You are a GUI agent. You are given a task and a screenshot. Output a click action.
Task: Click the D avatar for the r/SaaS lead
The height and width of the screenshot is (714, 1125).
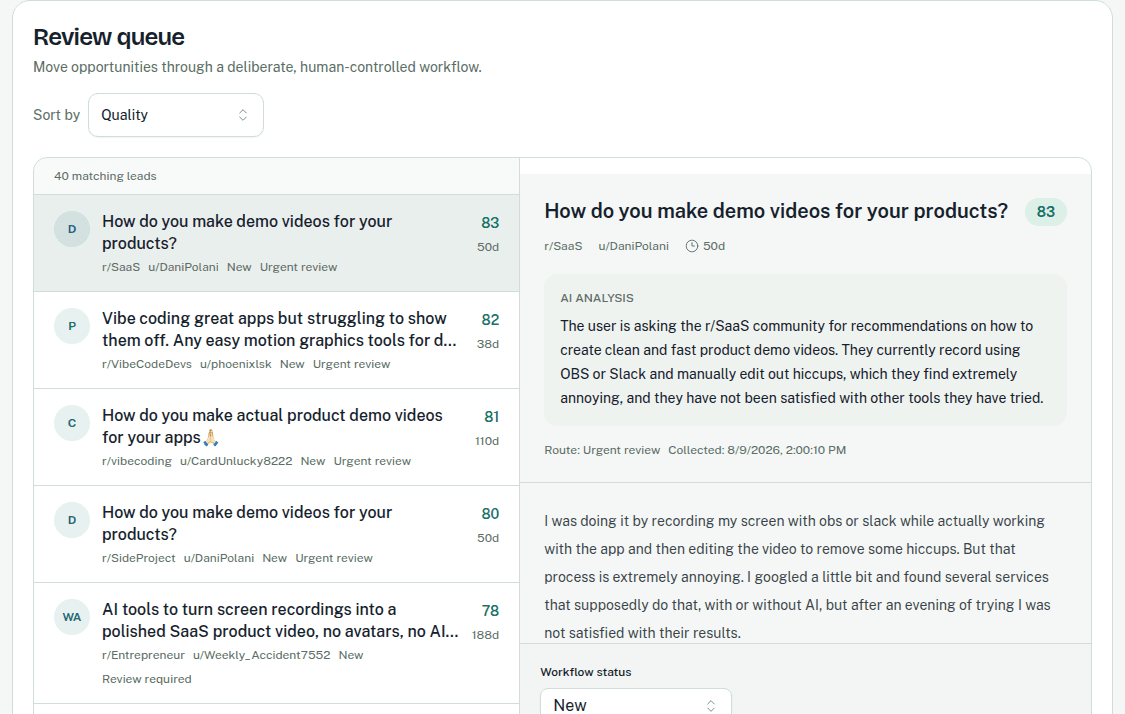click(72, 229)
